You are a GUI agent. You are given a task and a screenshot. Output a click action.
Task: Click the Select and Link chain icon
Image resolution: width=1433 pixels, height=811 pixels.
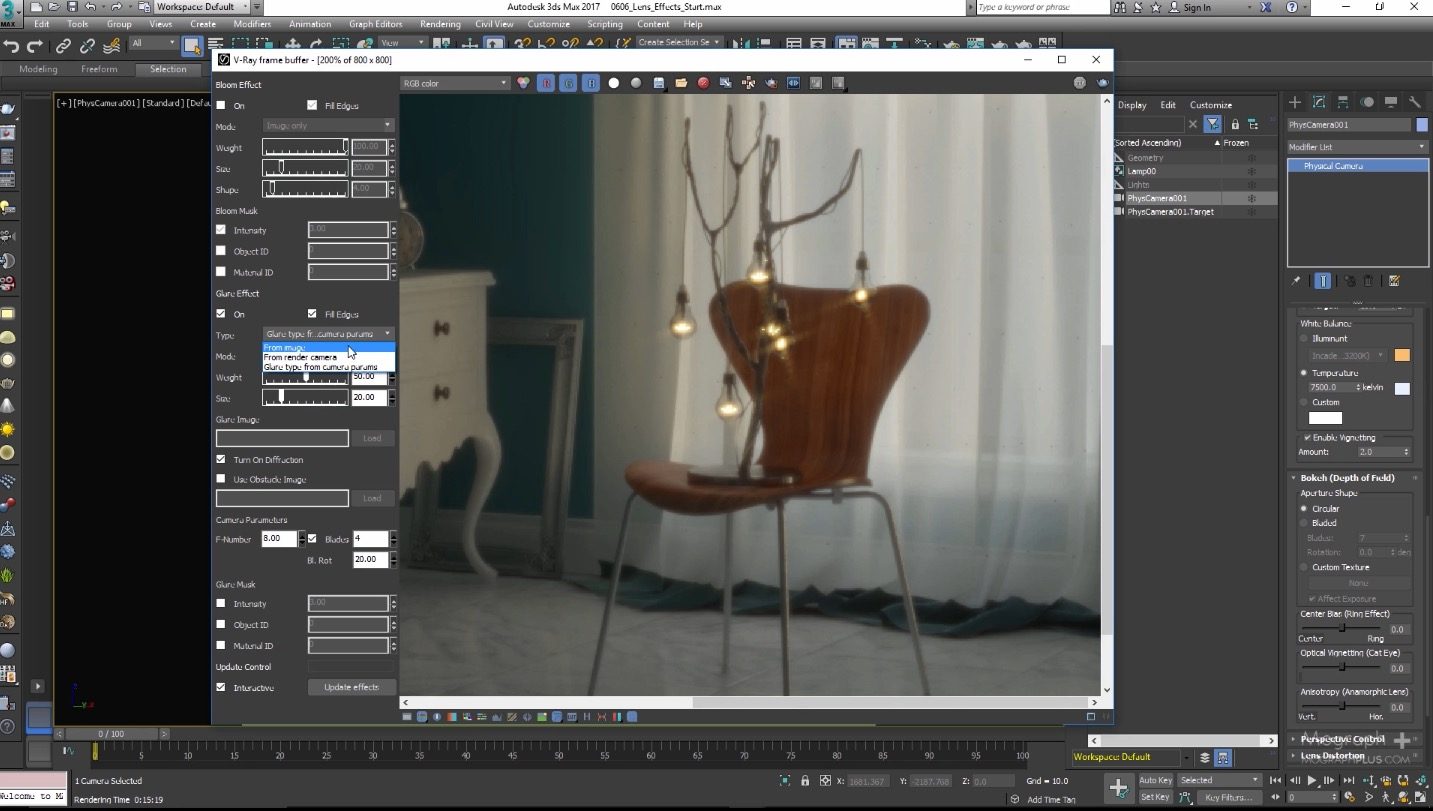point(63,45)
